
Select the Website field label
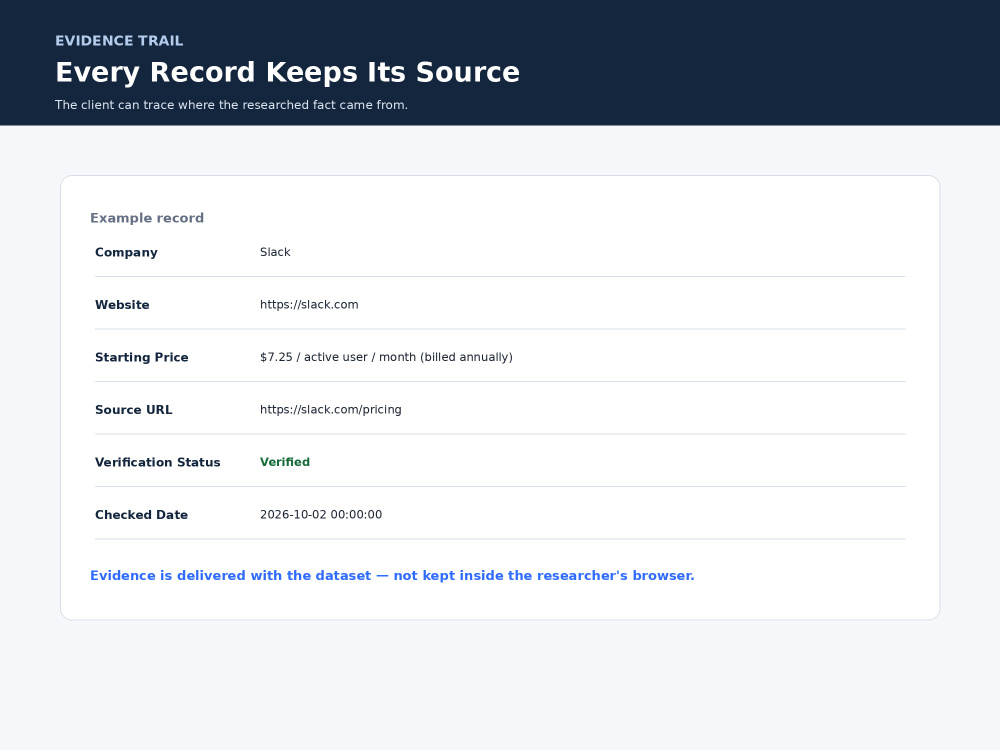click(x=122, y=305)
